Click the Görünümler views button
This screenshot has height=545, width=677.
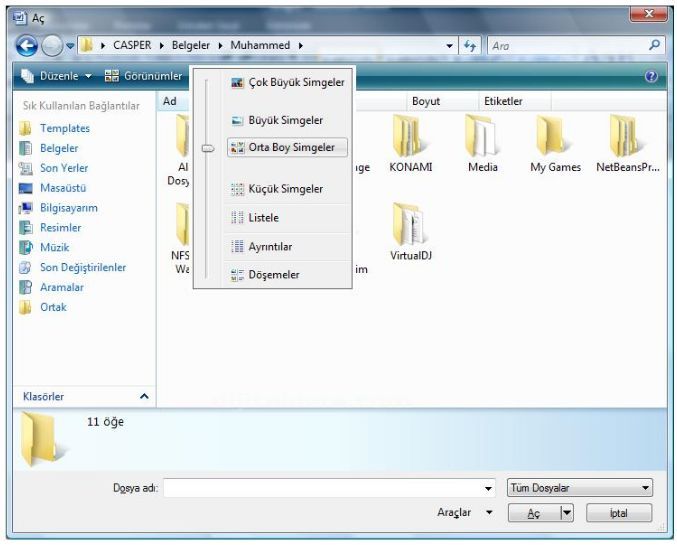(144, 76)
